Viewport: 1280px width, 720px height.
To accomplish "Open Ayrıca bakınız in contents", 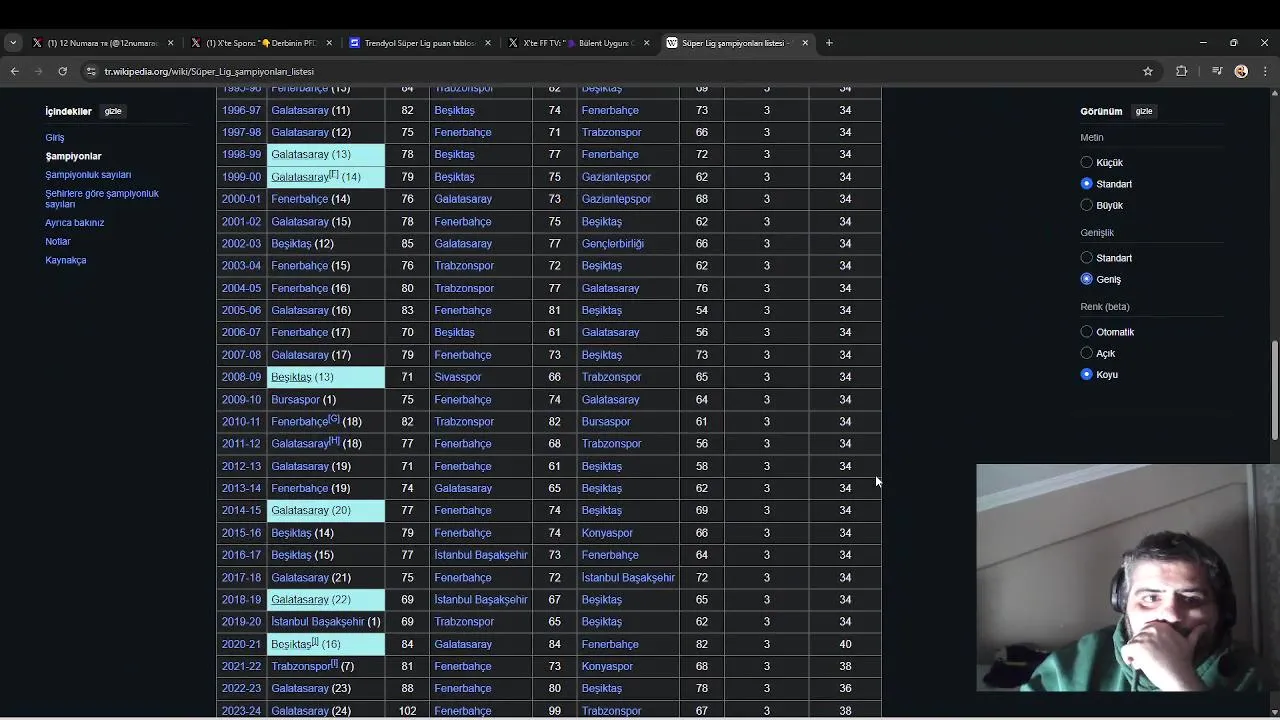I will click(75, 223).
